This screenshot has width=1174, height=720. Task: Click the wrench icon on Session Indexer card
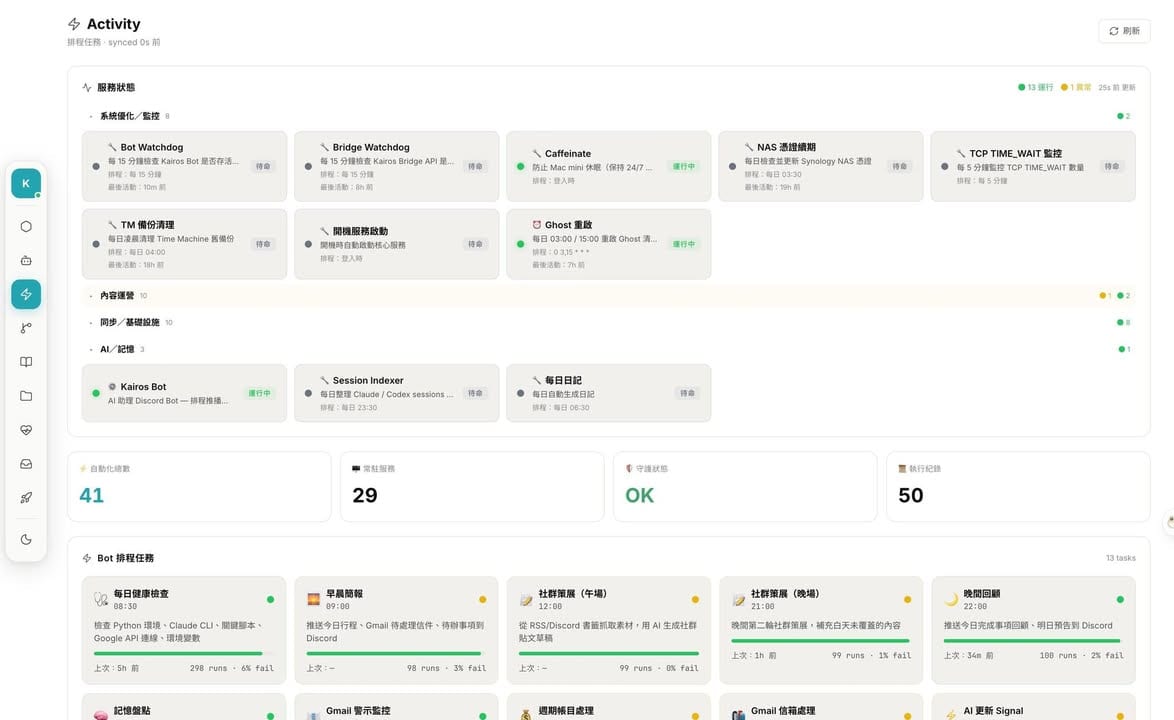pyautogui.click(x=325, y=380)
